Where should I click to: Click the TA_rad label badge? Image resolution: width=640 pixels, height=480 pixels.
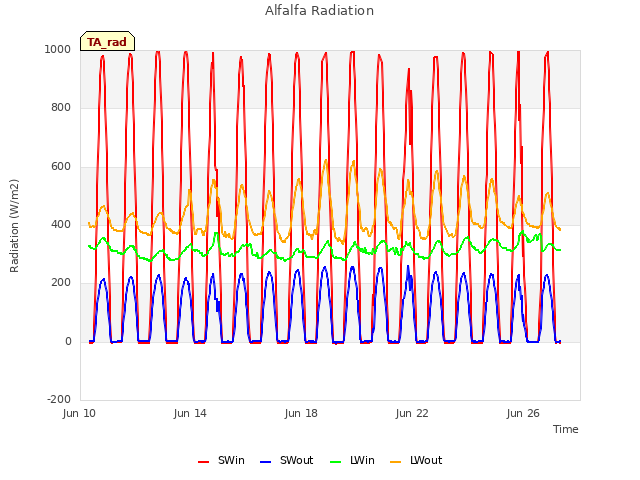(107, 41)
